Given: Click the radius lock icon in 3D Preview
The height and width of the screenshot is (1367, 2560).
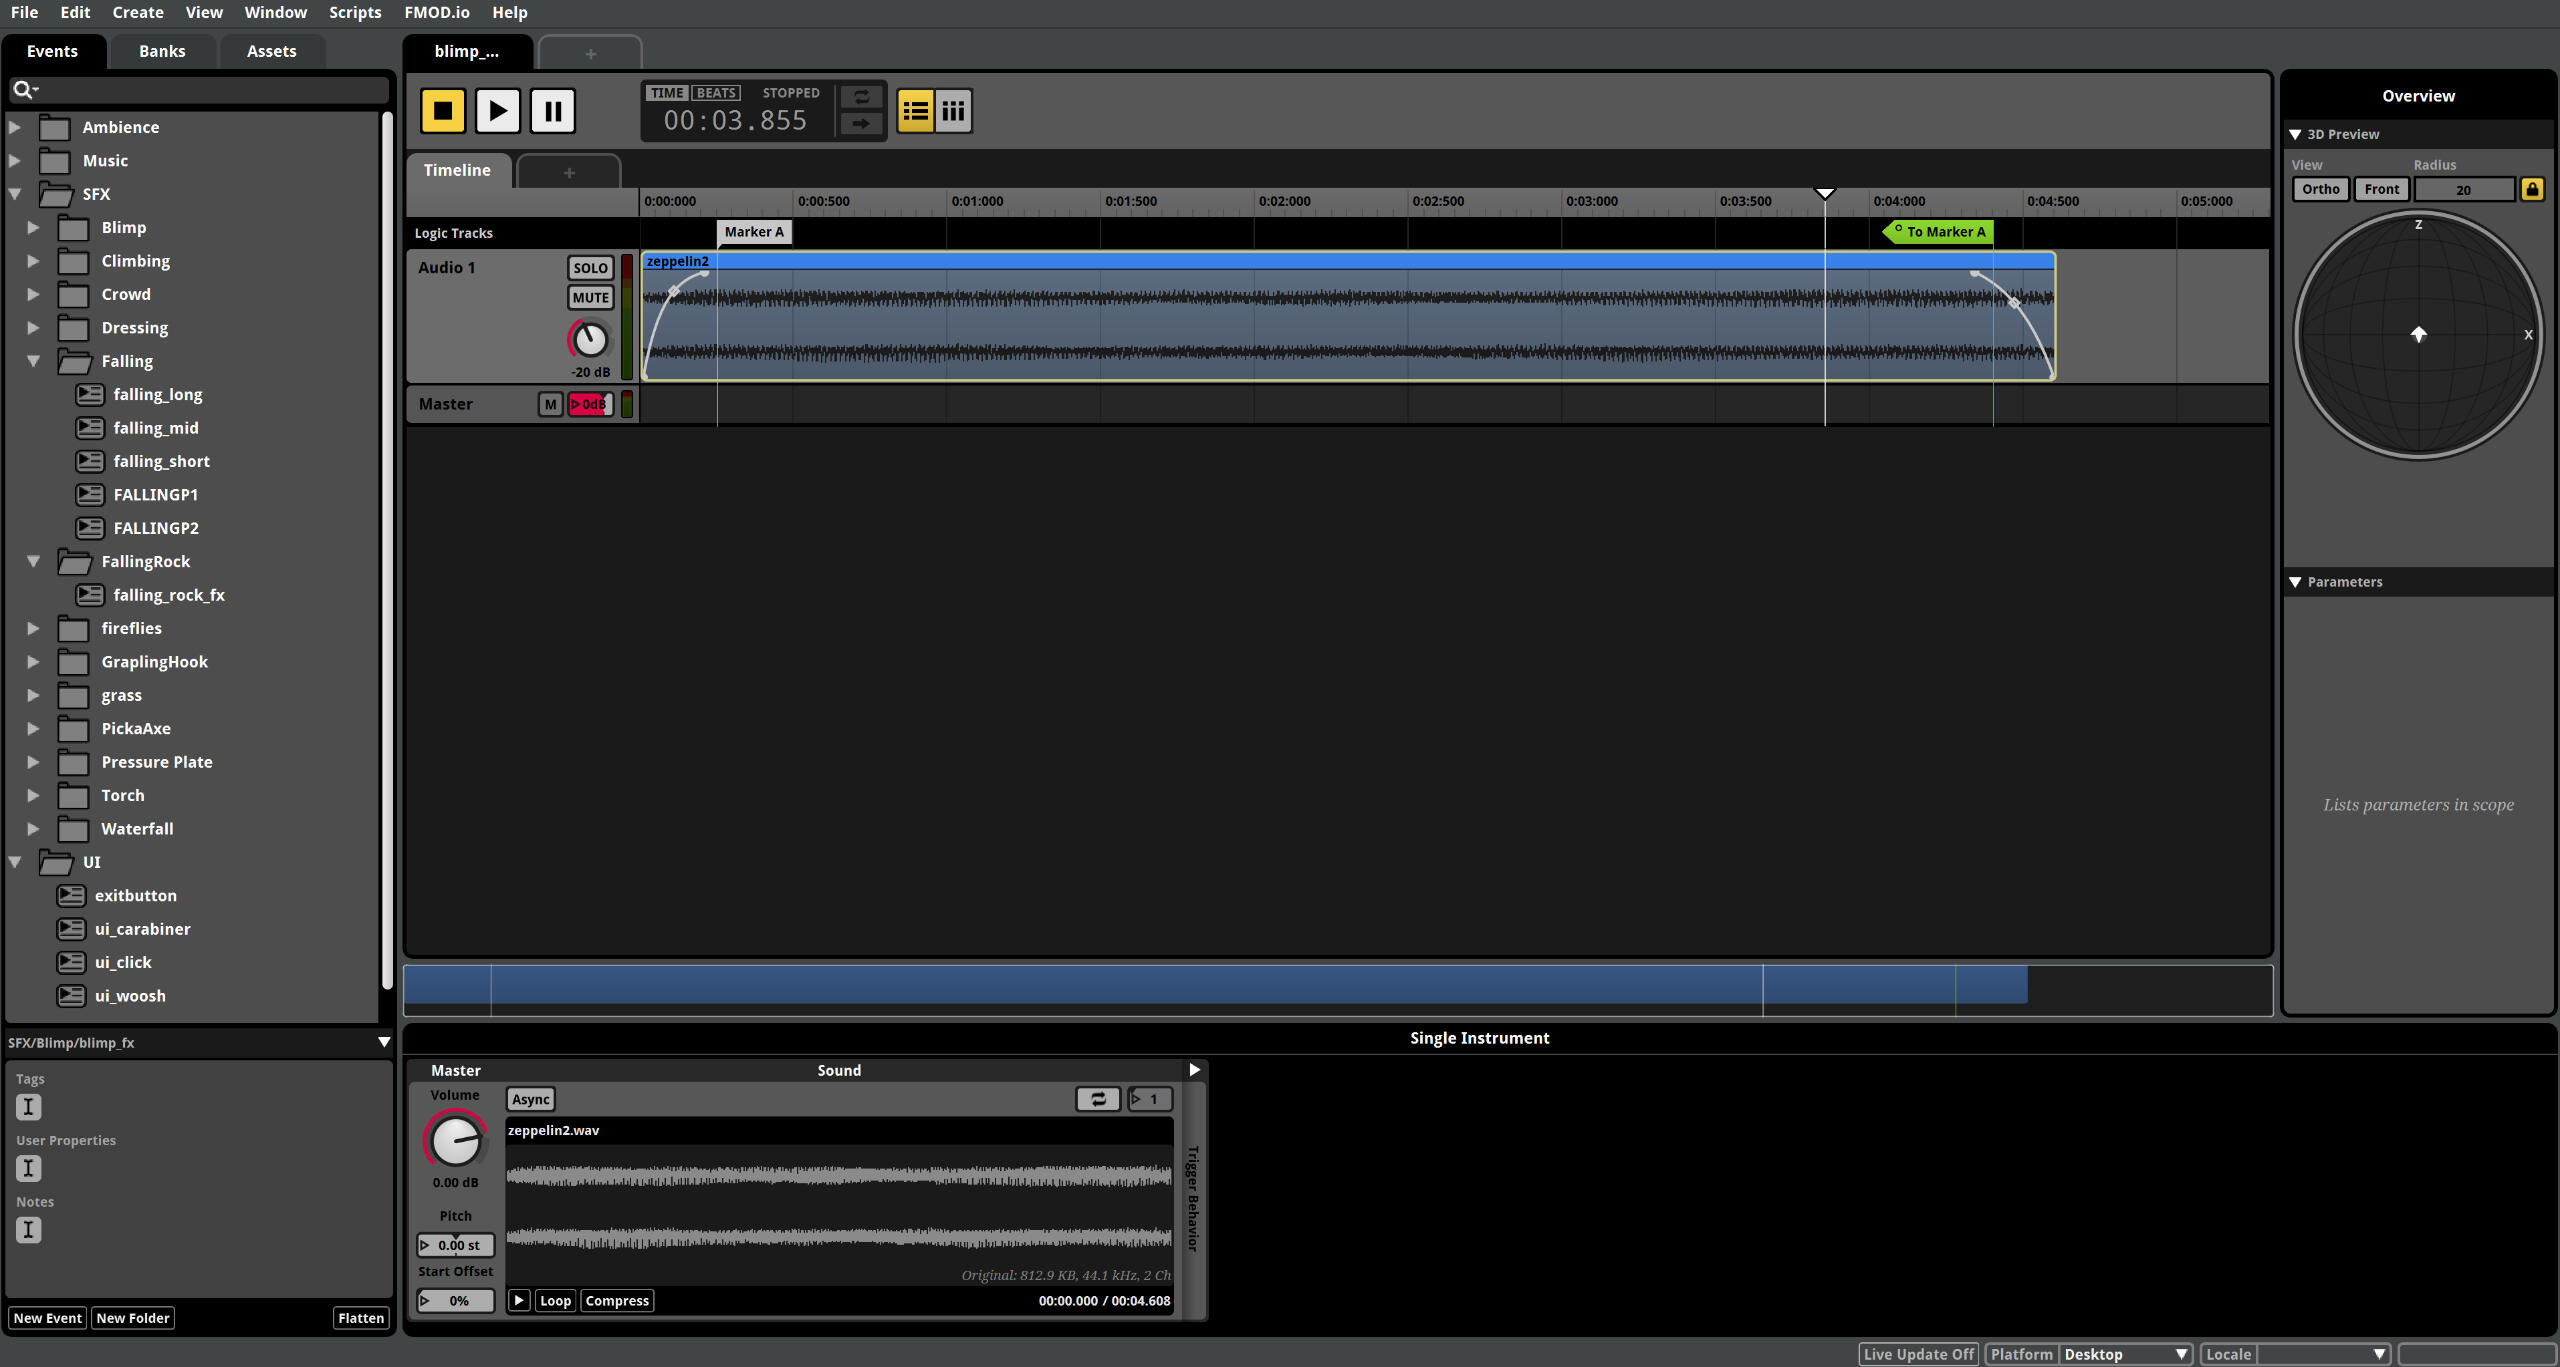Looking at the screenshot, I should (2532, 188).
